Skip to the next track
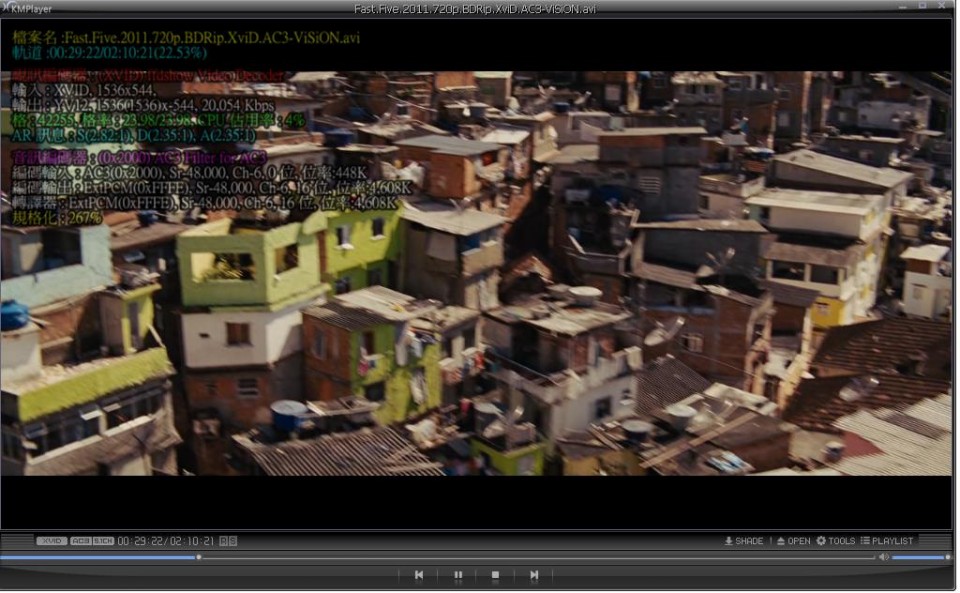The image size is (960, 593). (534, 575)
